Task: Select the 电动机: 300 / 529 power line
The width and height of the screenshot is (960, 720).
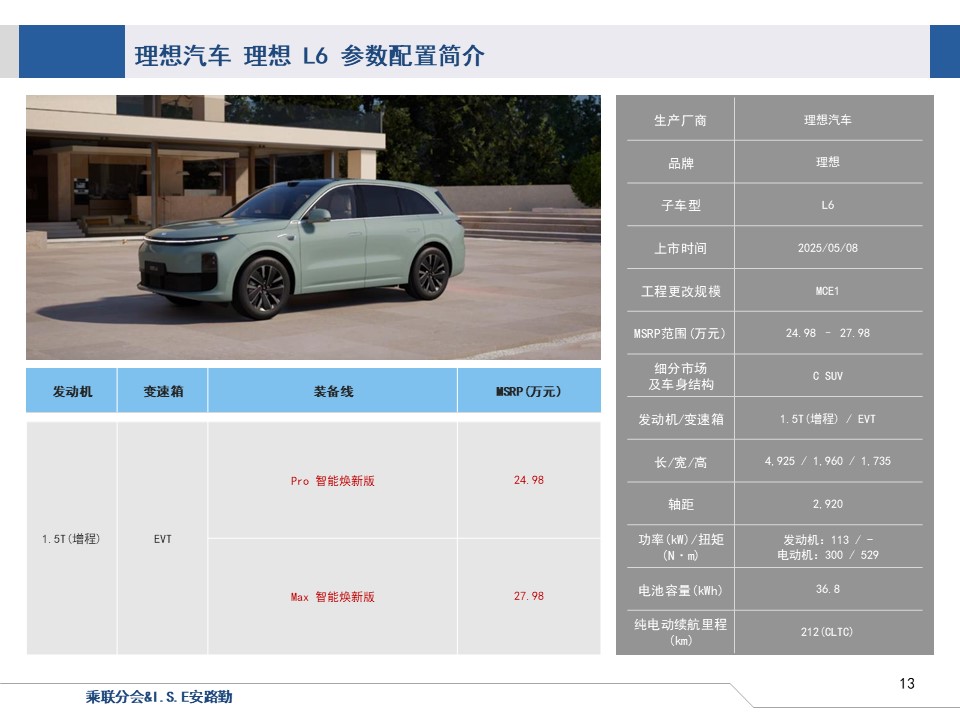Action: [828, 555]
